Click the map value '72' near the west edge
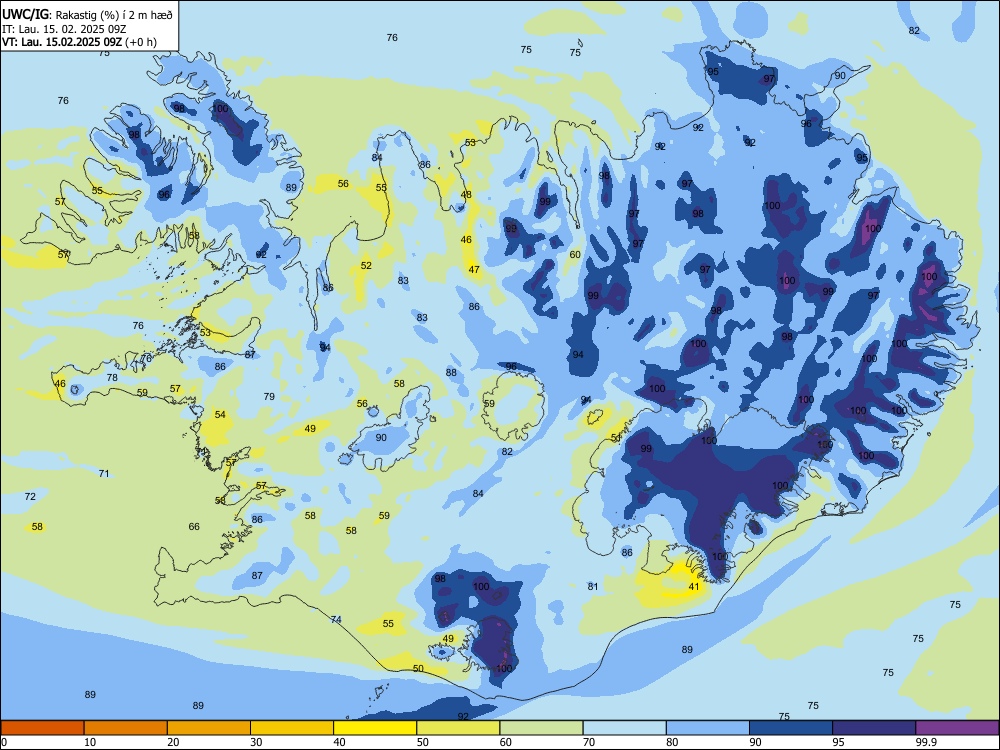 coord(30,496)
